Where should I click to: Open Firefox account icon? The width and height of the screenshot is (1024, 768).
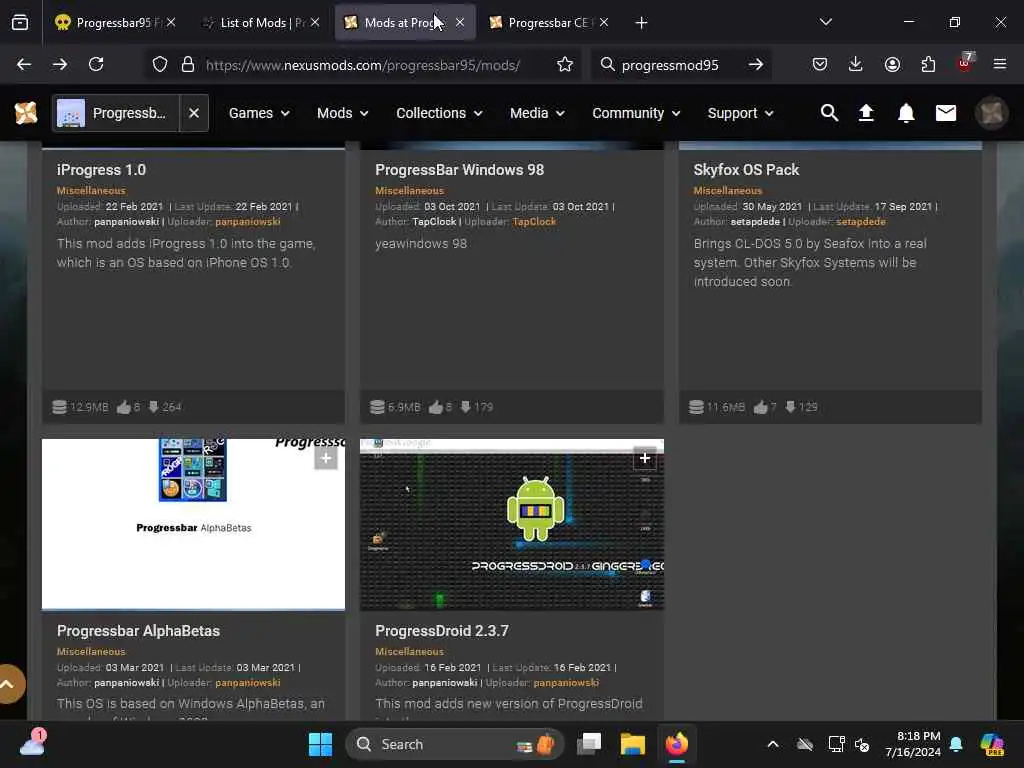pyautogui.click(x=892, y=64)
